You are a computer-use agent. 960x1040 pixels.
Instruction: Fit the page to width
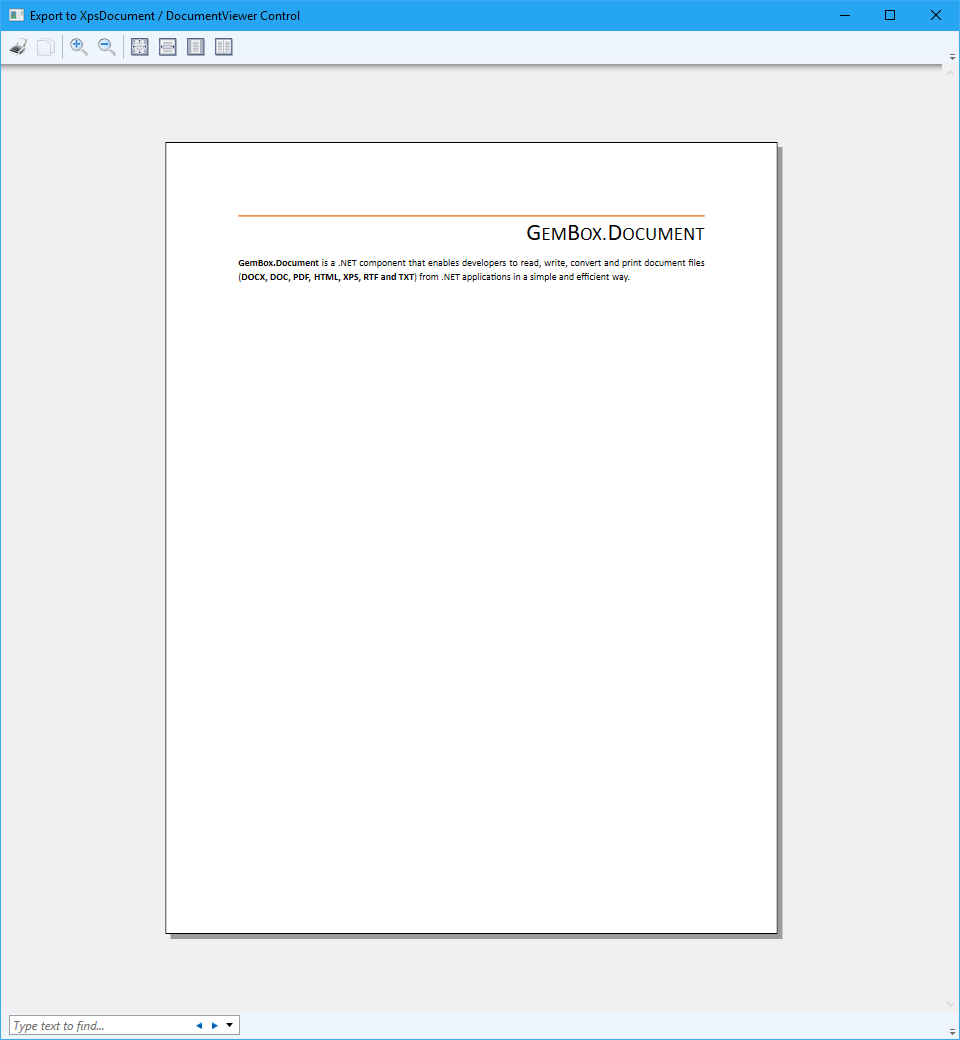[x=168, y=47]
